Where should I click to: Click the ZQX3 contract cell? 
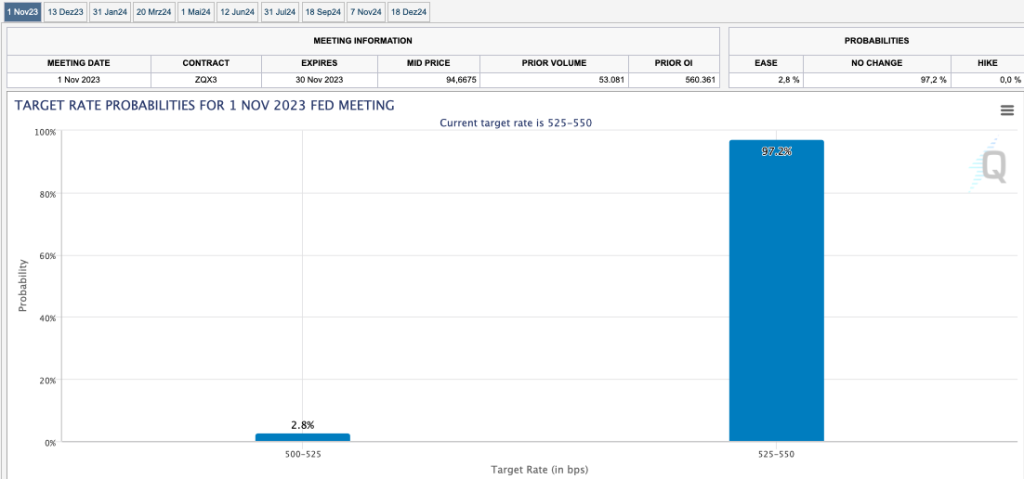coord(206,80)
